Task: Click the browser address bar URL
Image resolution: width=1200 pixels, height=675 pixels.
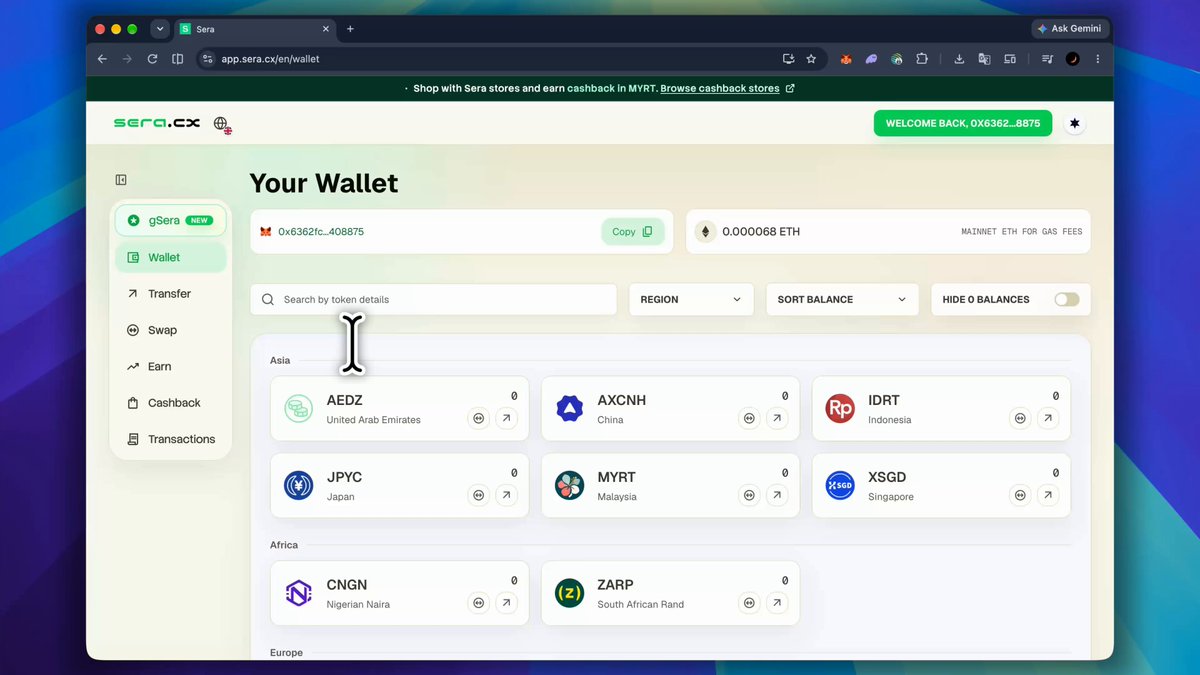Action: pyautogui.click(x=270, y=59)
